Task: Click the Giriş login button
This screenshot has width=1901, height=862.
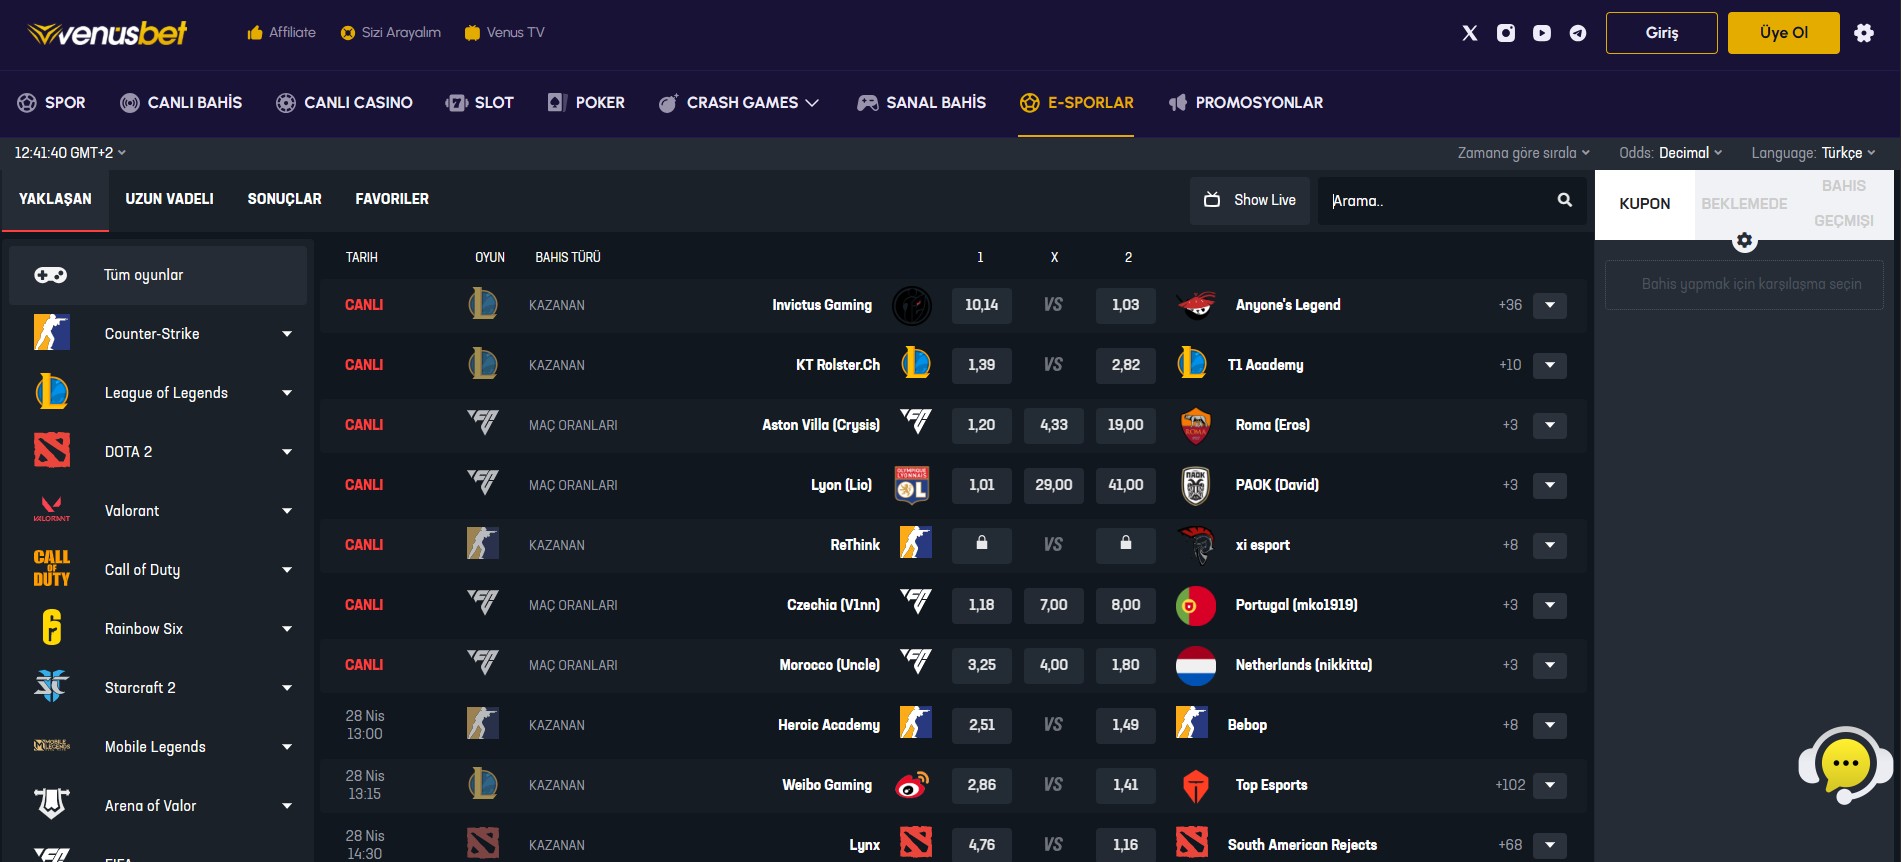Action: (x=1661, y=33)
